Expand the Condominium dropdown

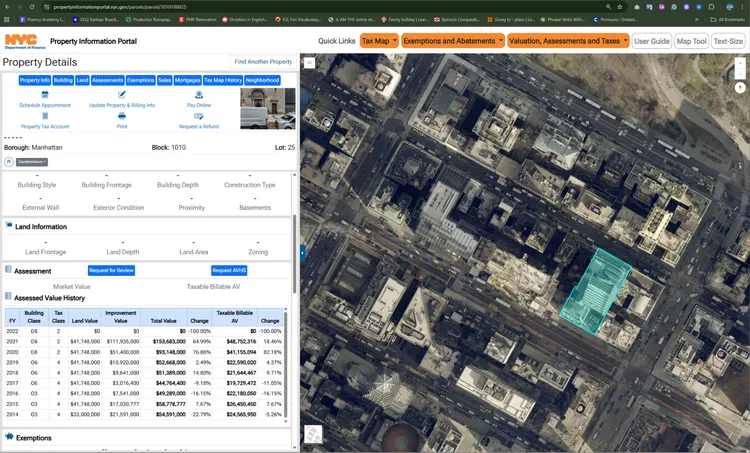click(x=32, y=161)
